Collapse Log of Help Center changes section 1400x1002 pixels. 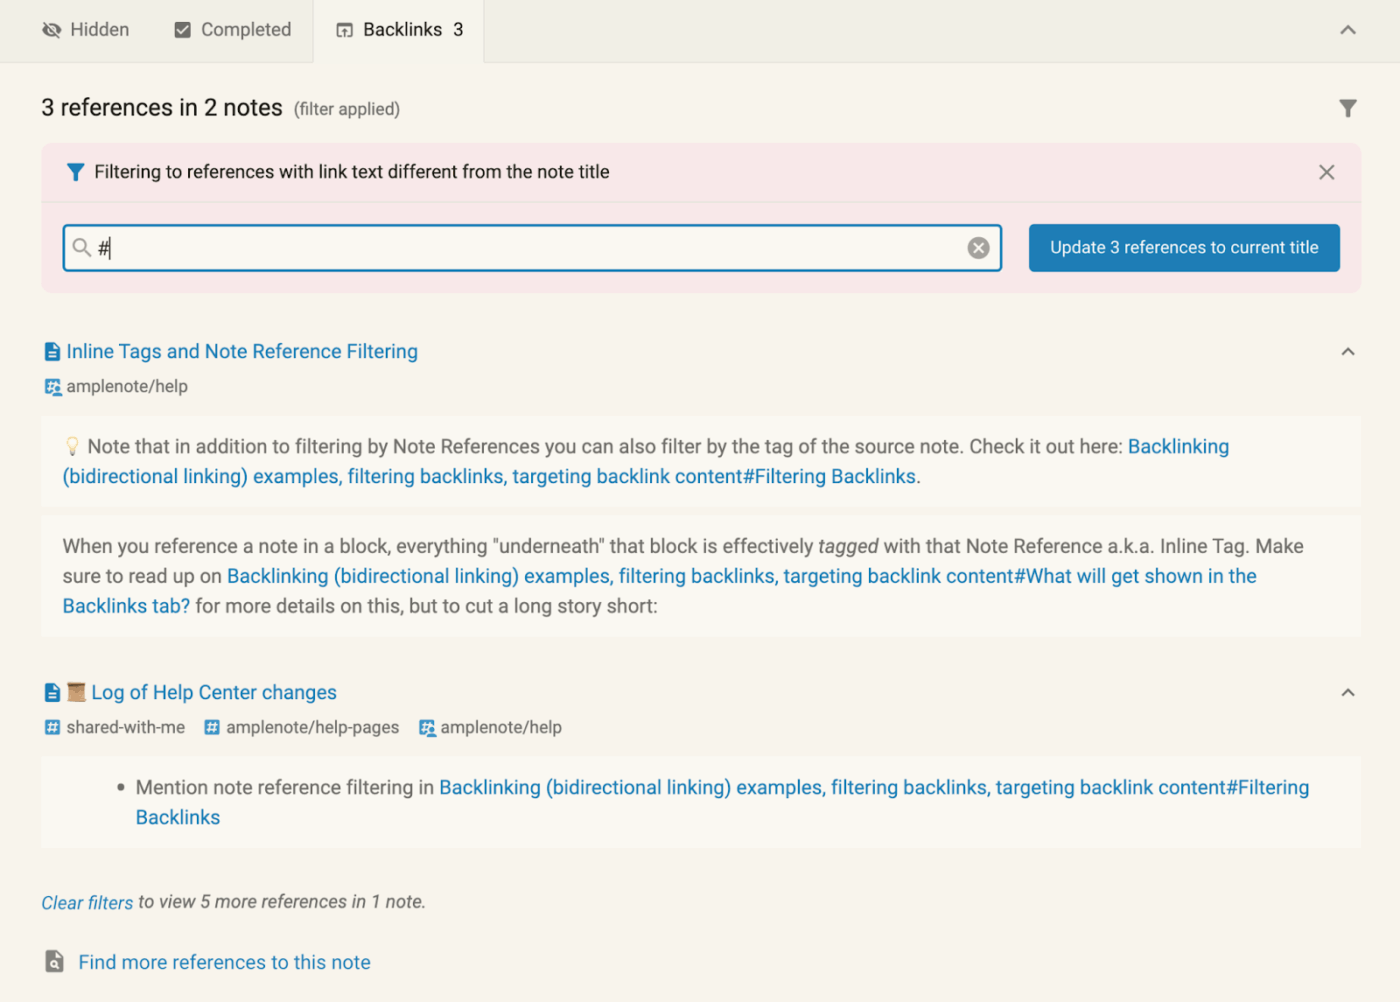[x=1348, y=693]
